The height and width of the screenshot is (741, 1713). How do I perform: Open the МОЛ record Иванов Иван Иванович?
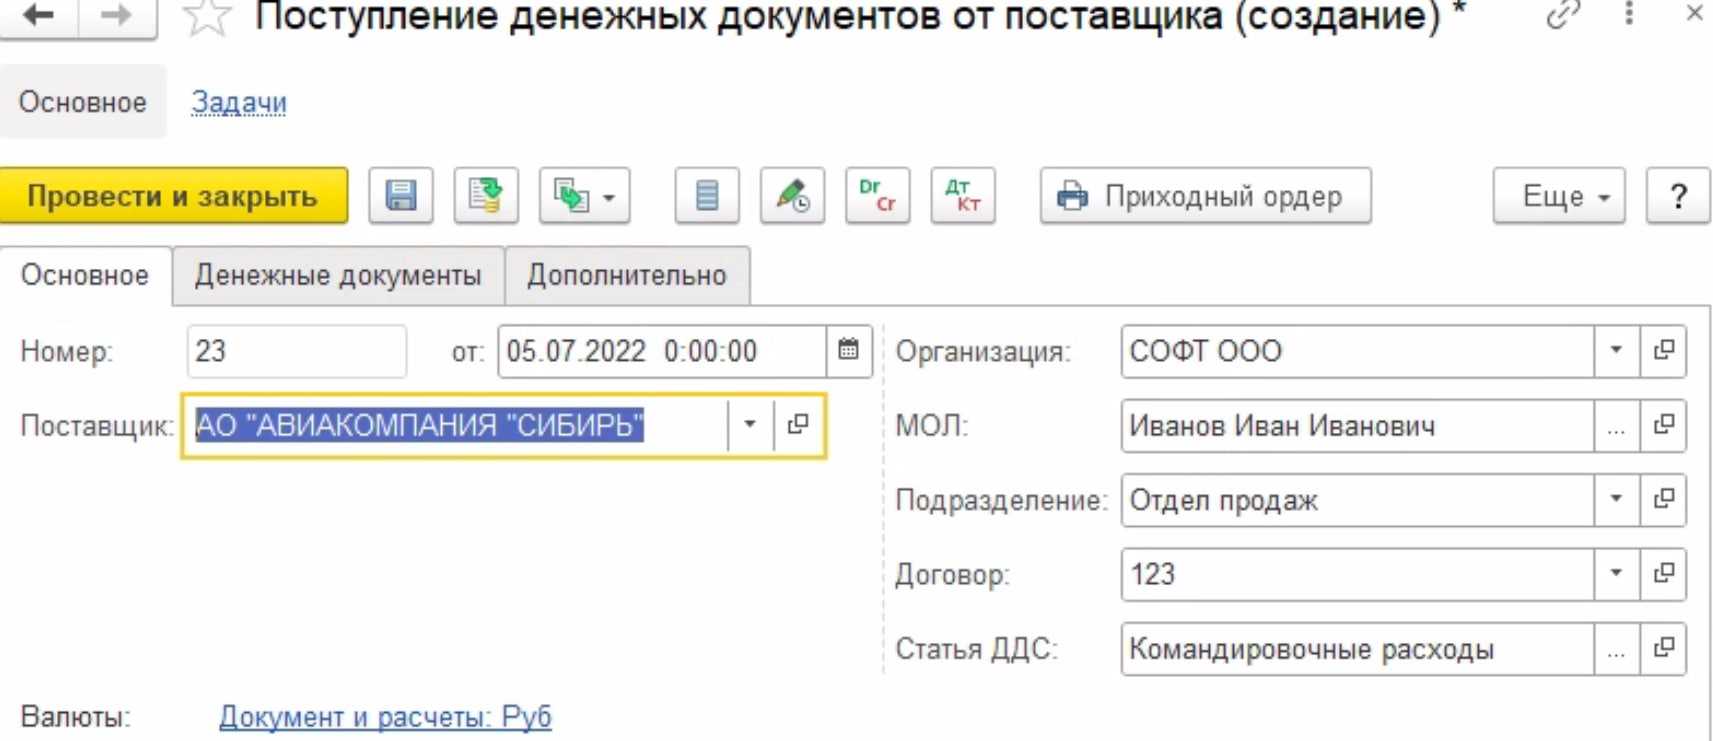(x=1664, y=425)
